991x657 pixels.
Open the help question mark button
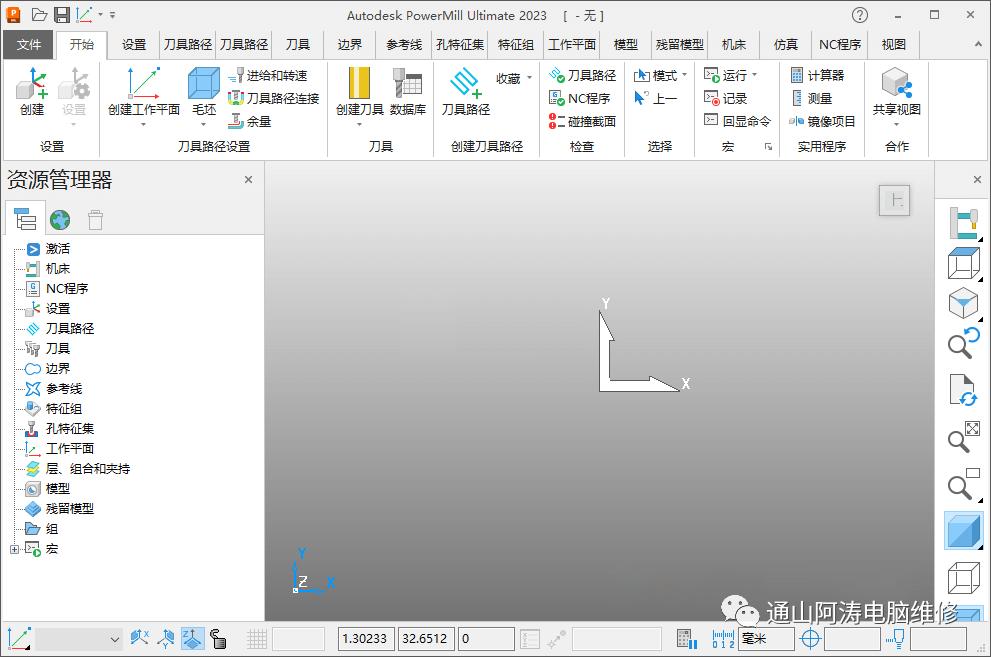coord(860,15)
